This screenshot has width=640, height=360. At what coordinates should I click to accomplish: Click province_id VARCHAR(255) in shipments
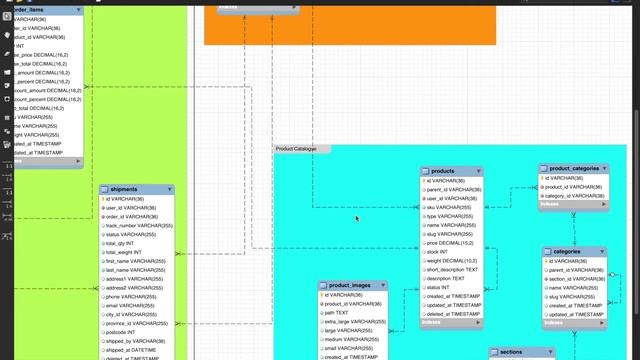pos(137,323)
